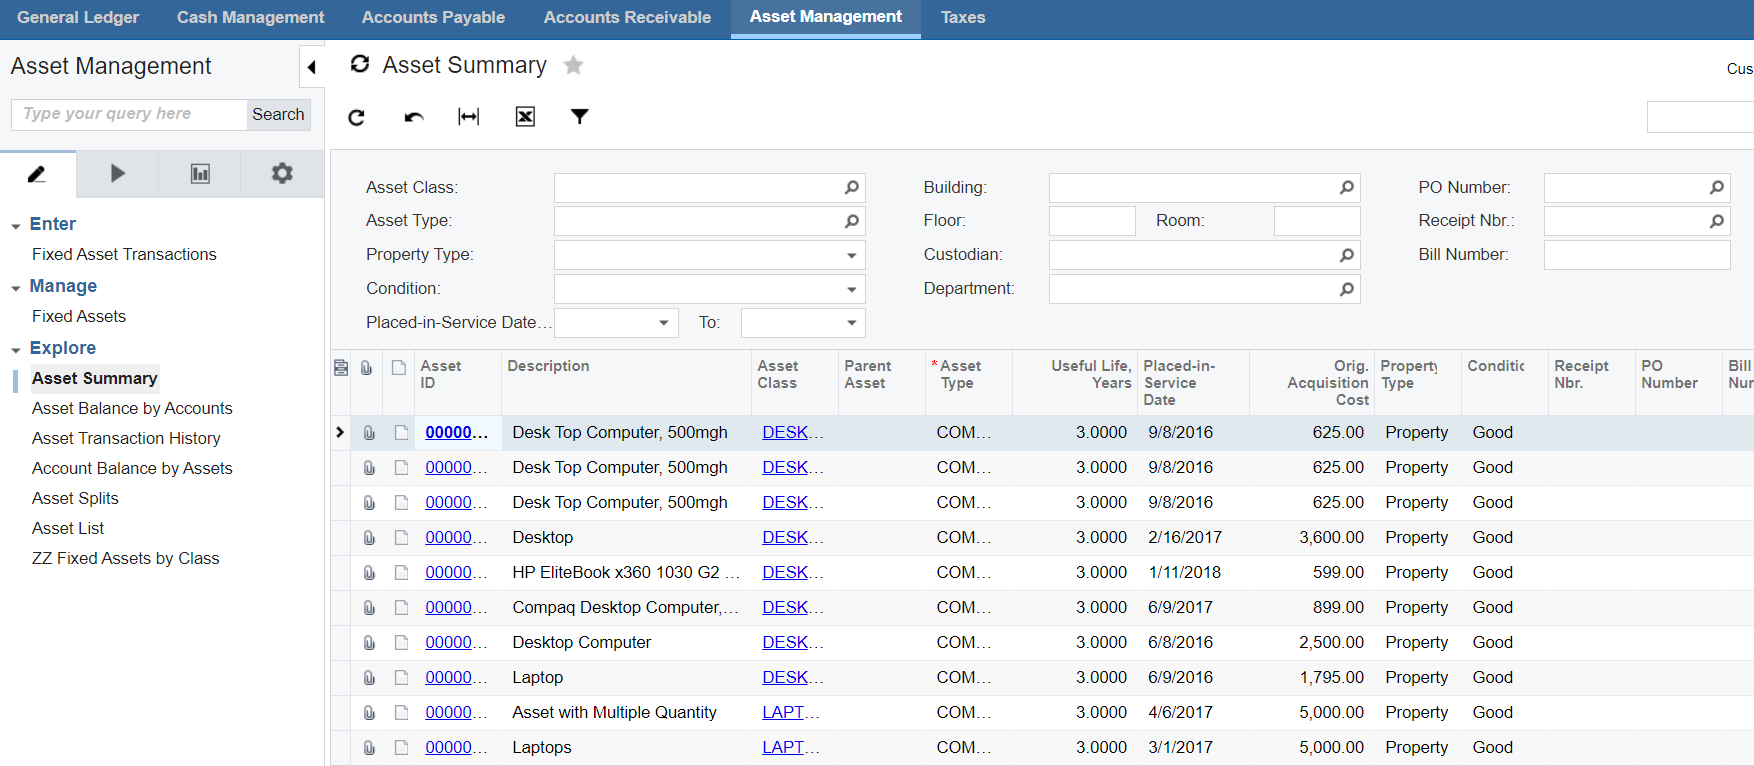Switch to the bar chart reports sidebar tab
Viewport: 1754px width, 766px height.
coord(200,174)
